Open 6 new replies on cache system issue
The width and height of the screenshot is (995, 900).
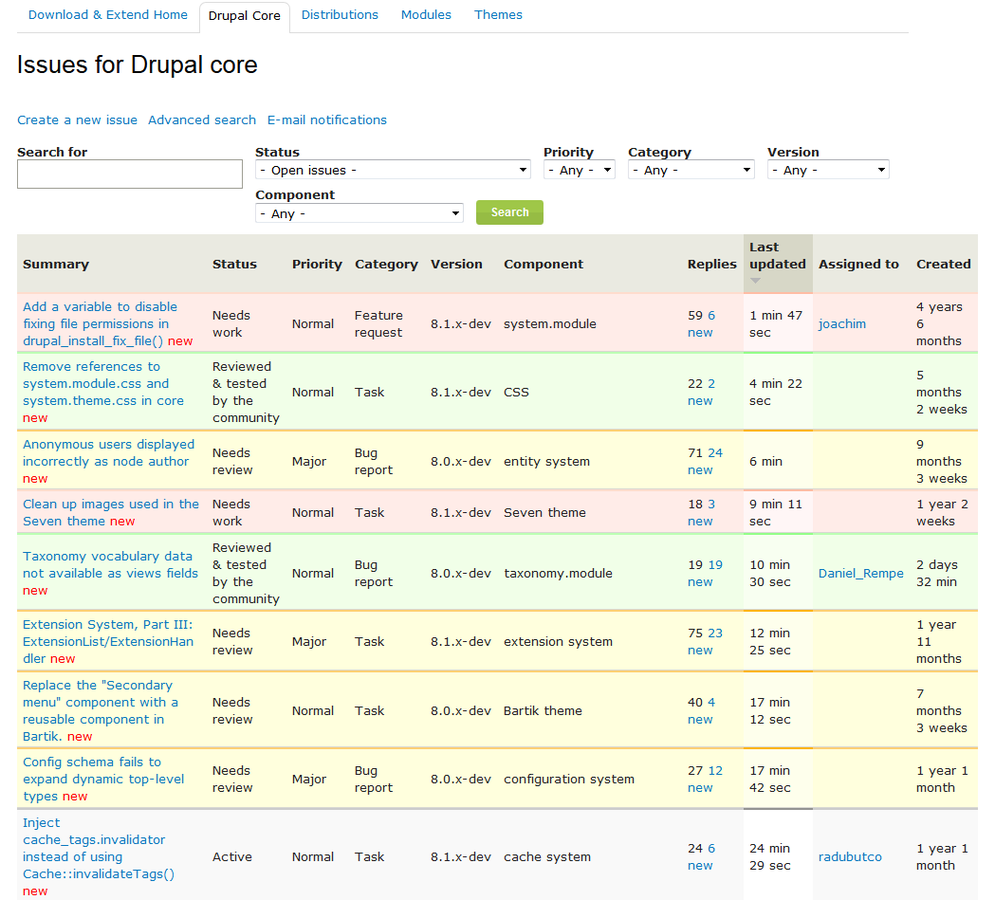(x=702, y=857)
